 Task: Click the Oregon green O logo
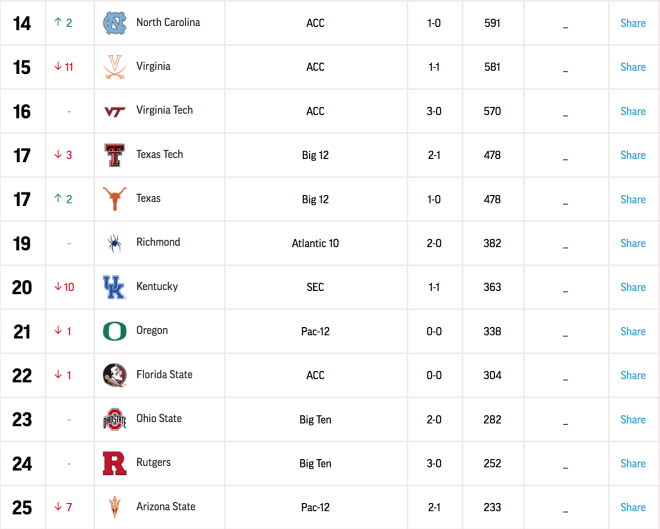click(x=114, y=331)
